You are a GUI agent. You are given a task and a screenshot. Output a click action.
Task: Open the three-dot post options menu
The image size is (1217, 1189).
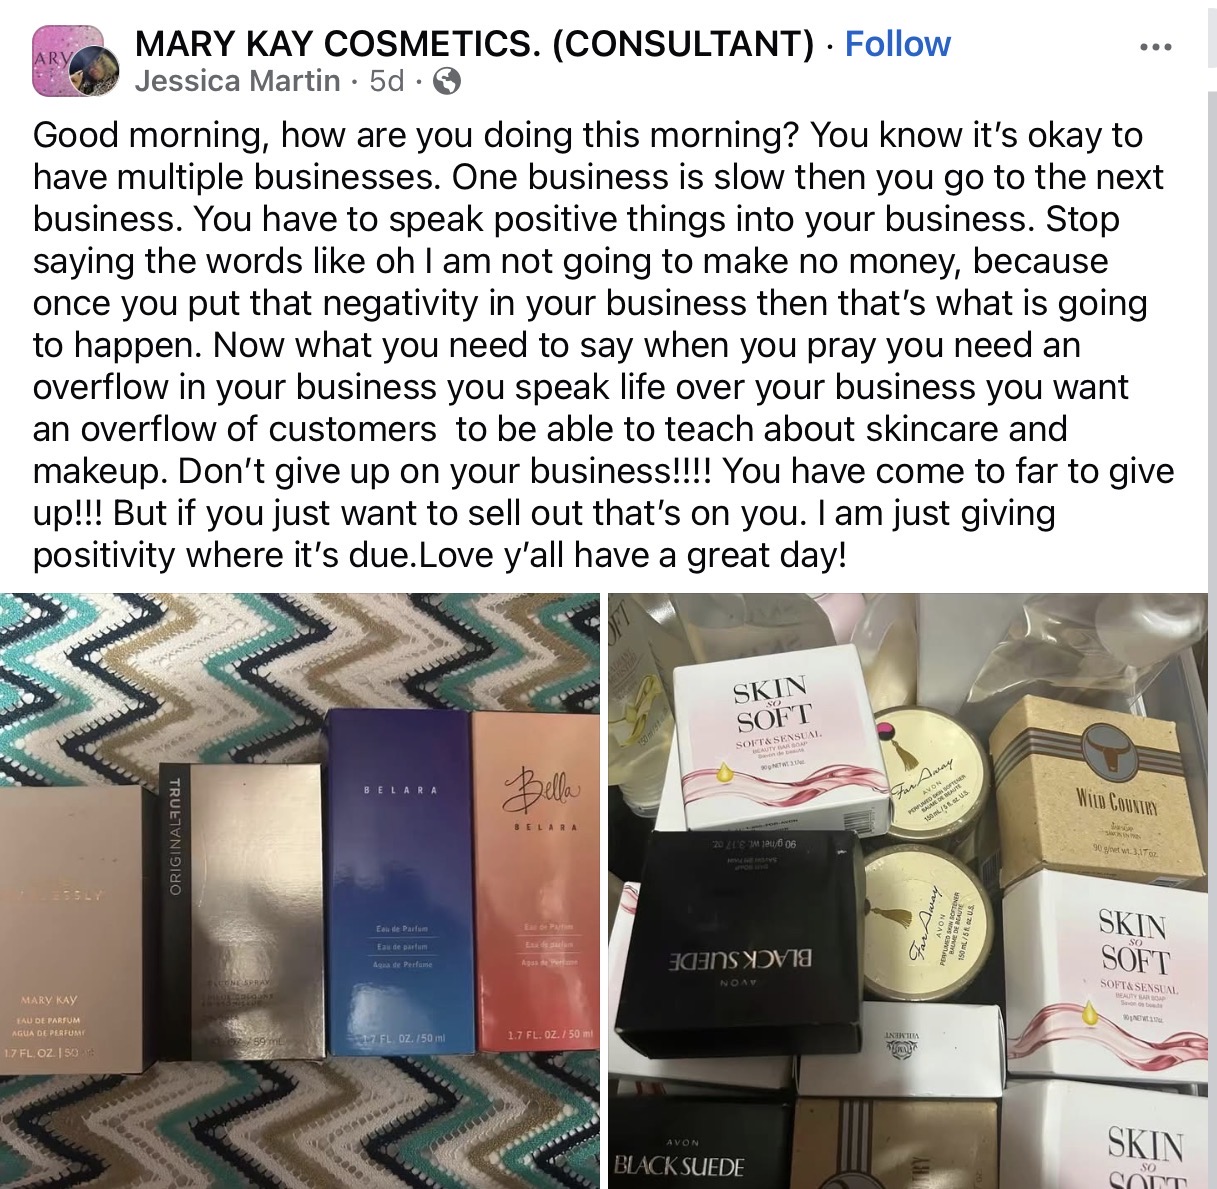pos(1155,46)
